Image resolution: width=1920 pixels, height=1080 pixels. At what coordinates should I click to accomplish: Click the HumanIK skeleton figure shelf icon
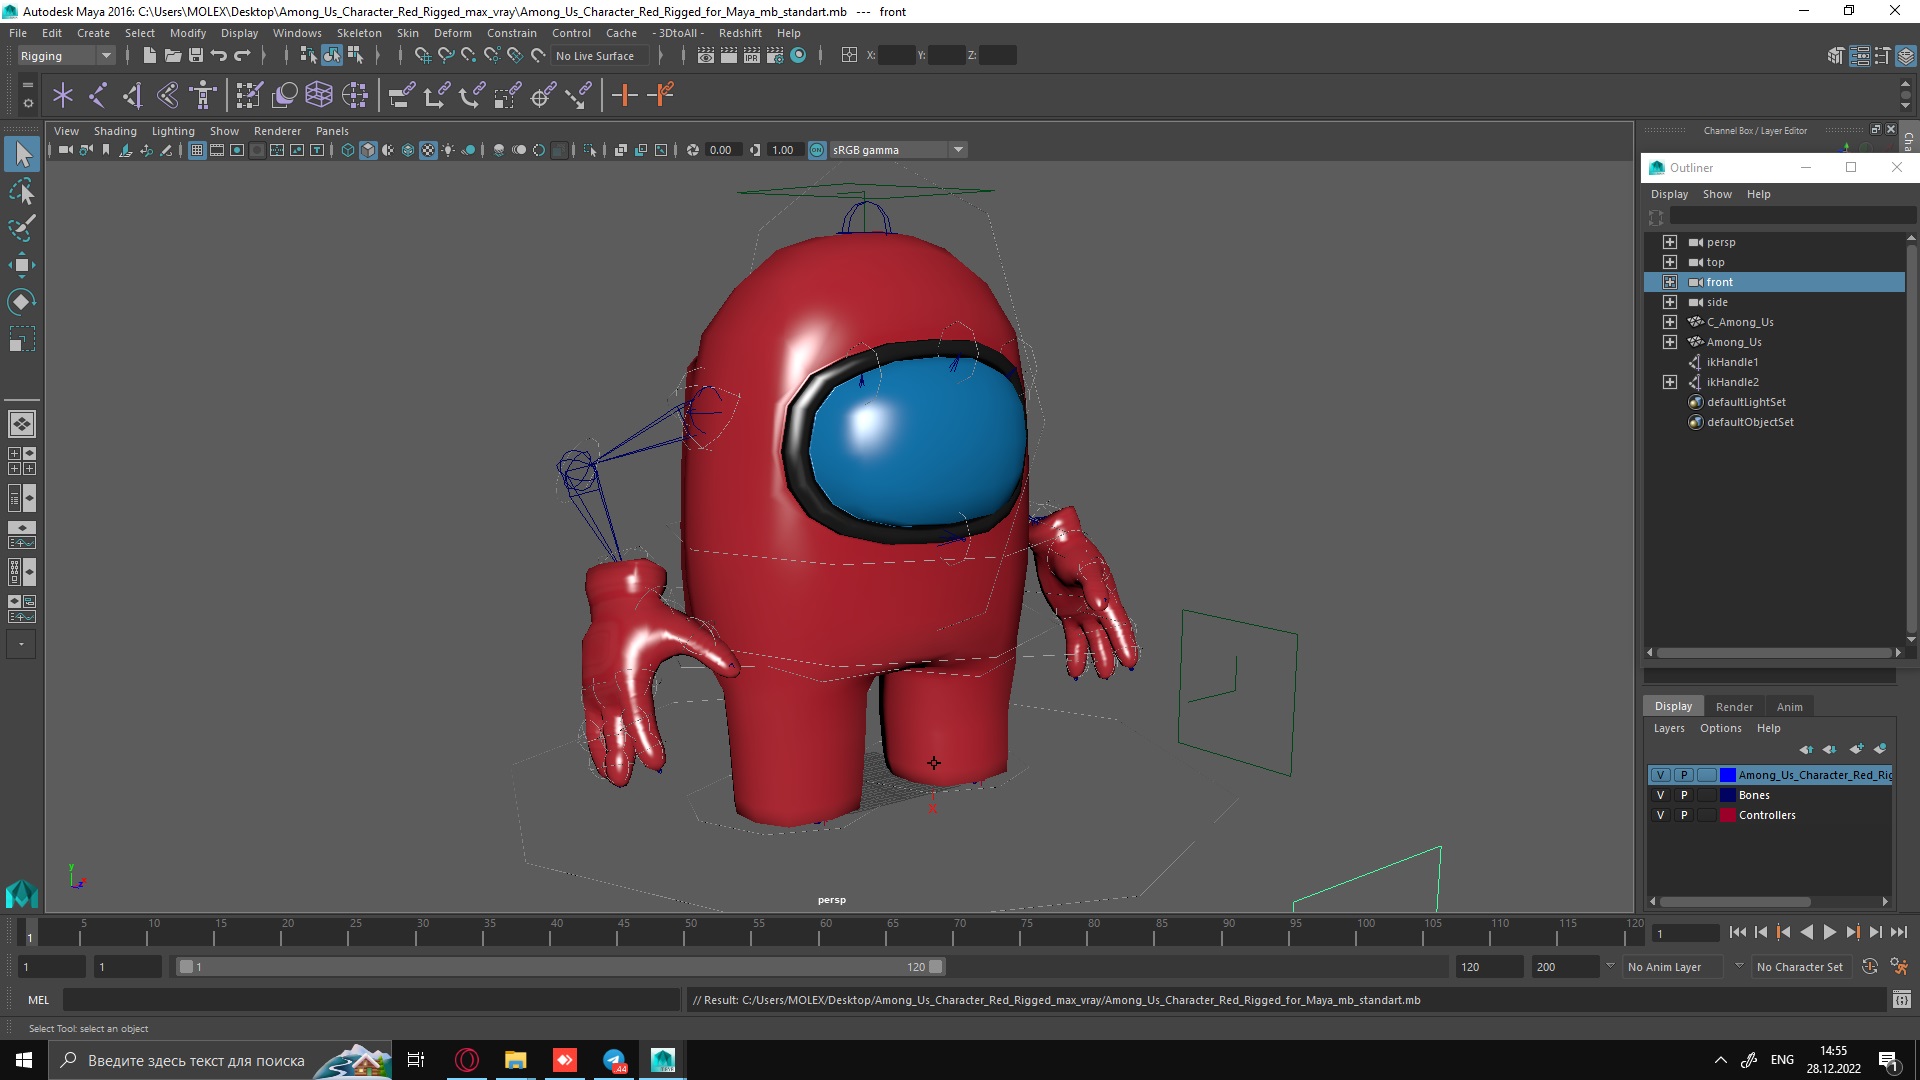[203, 96]
